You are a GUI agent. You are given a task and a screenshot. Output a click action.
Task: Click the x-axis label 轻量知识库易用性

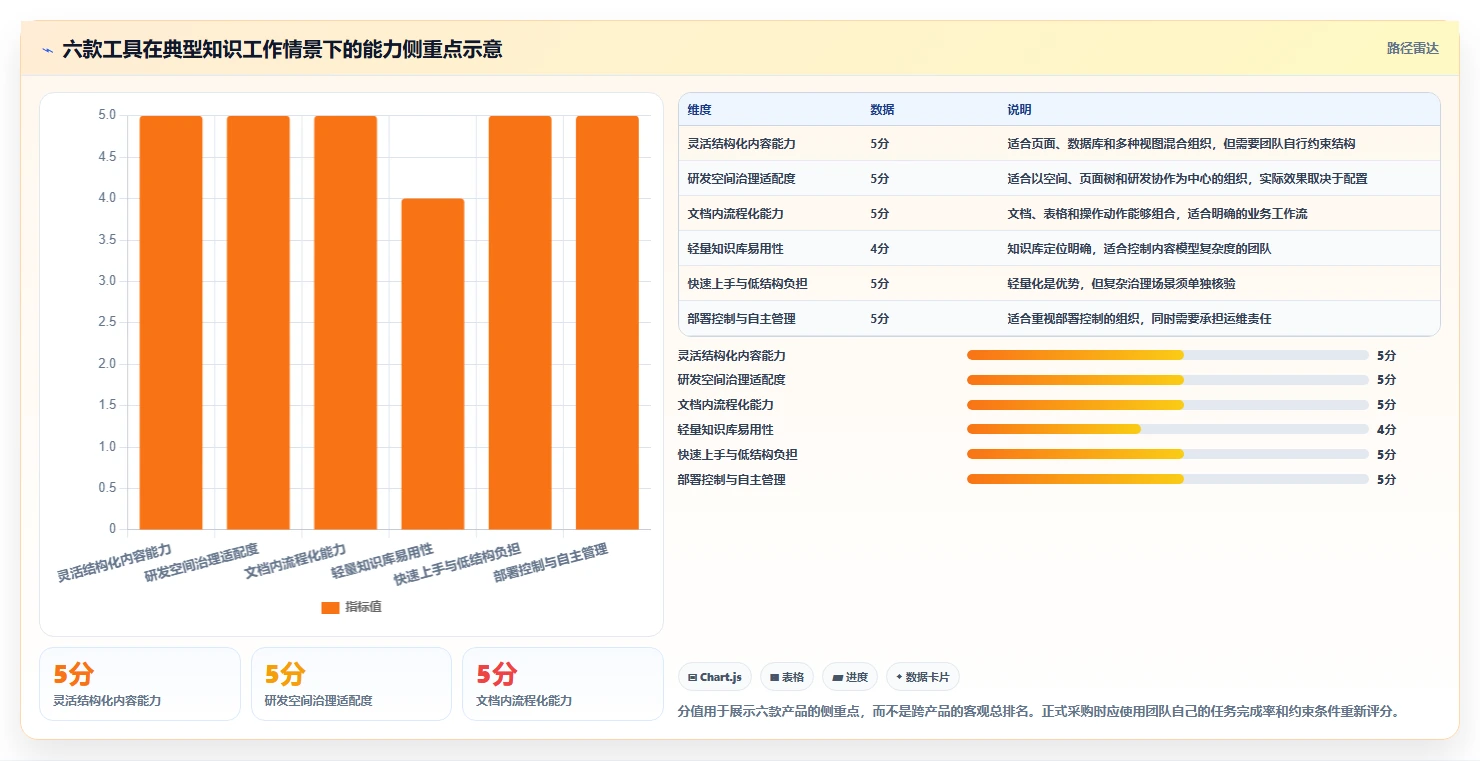click(382, 561)
